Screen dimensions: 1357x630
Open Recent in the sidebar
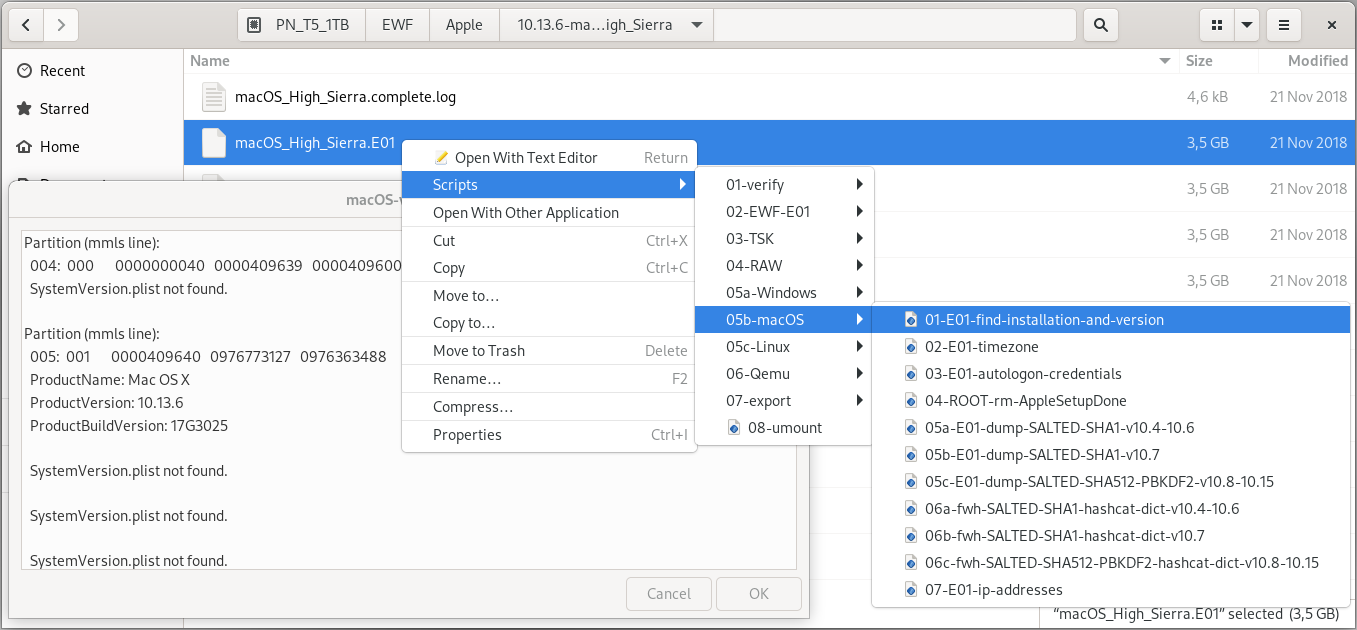click(x=62, y=71)
